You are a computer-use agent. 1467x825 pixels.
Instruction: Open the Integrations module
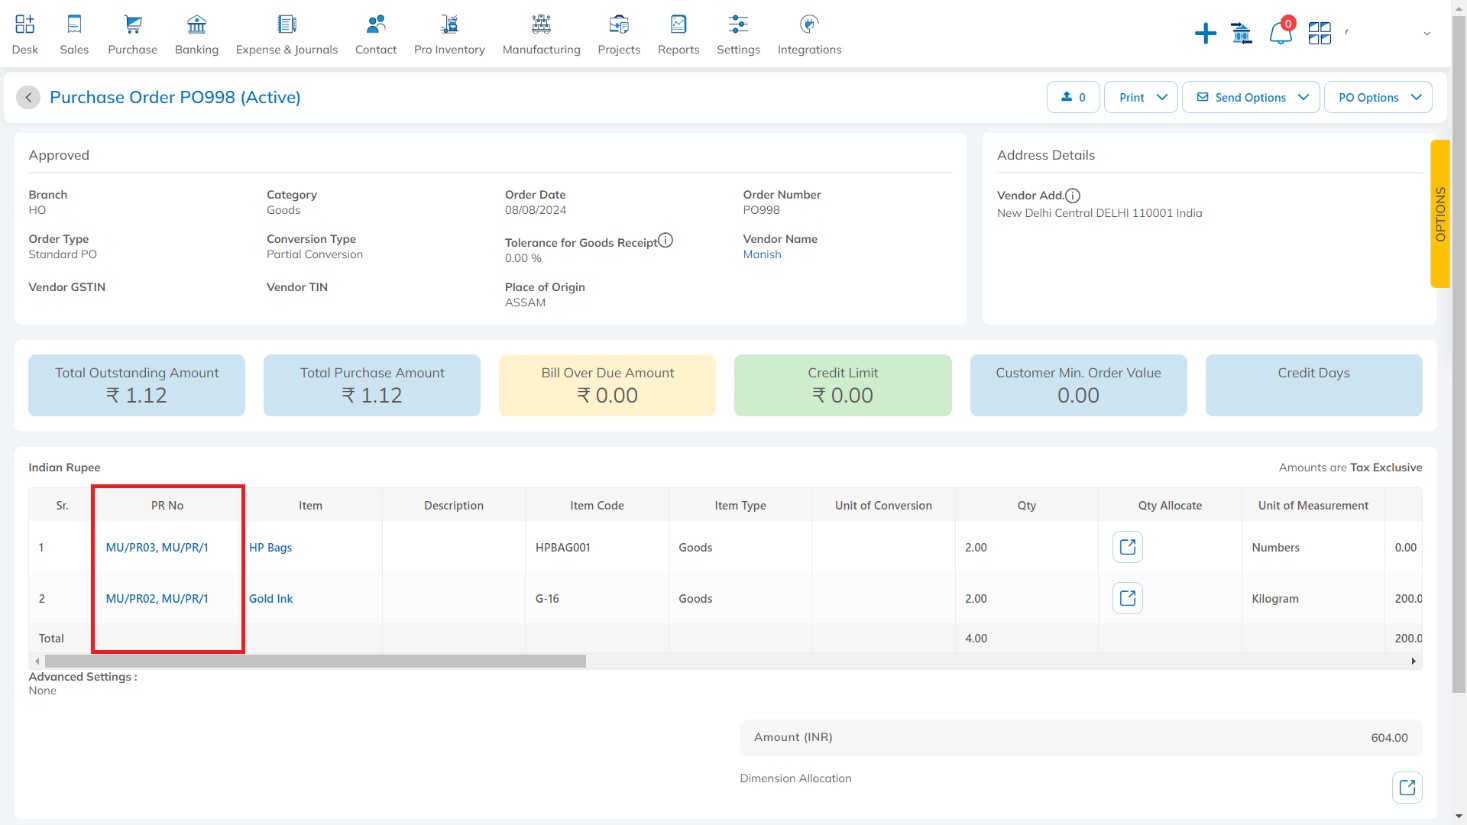(x=809, y=34)
